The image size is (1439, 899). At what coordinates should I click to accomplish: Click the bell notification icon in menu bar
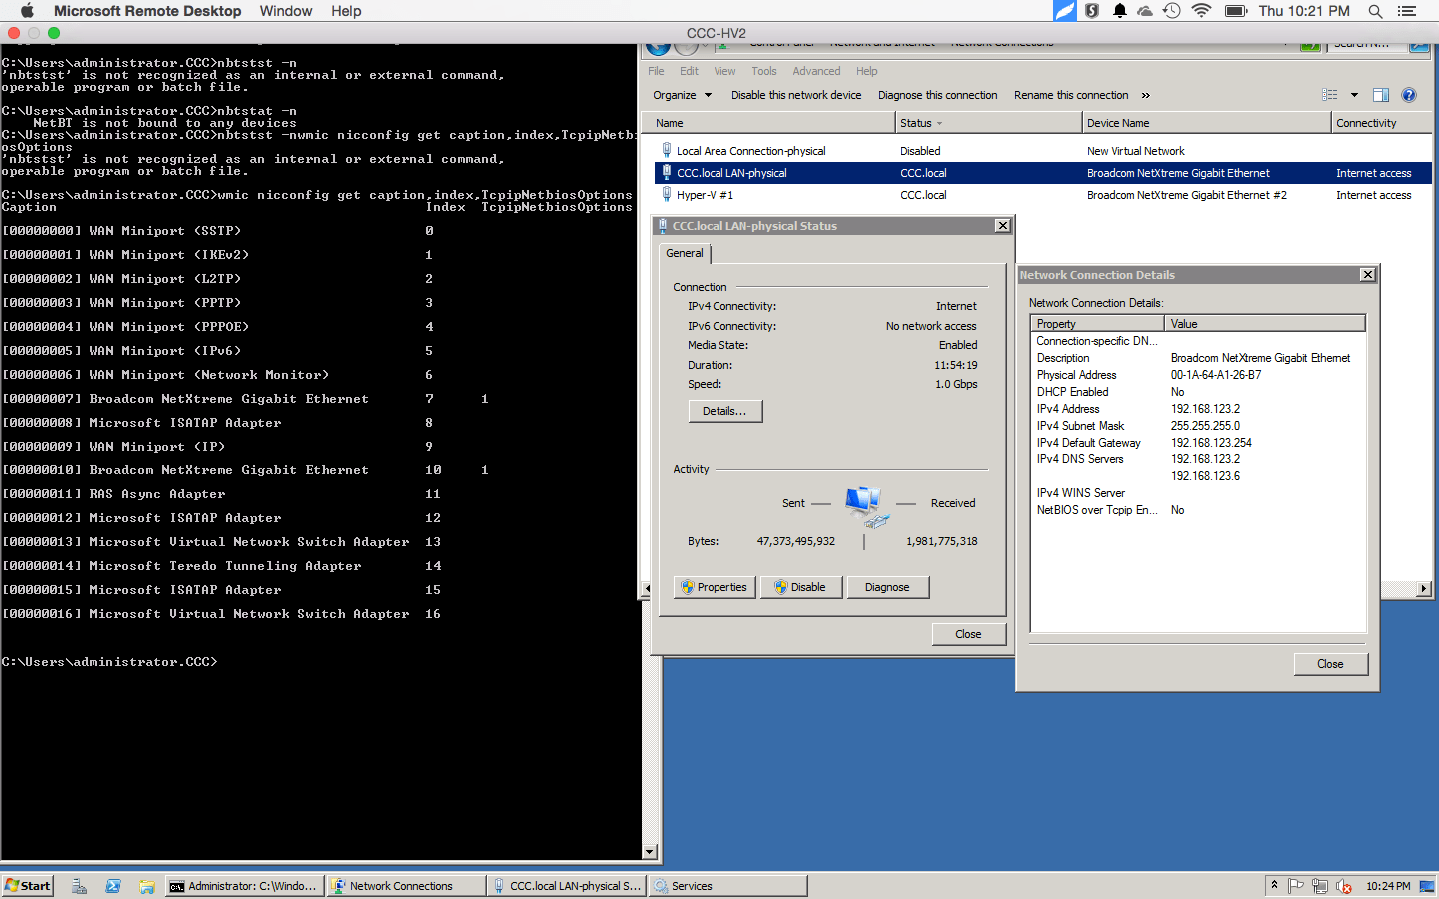[1120, 11]
